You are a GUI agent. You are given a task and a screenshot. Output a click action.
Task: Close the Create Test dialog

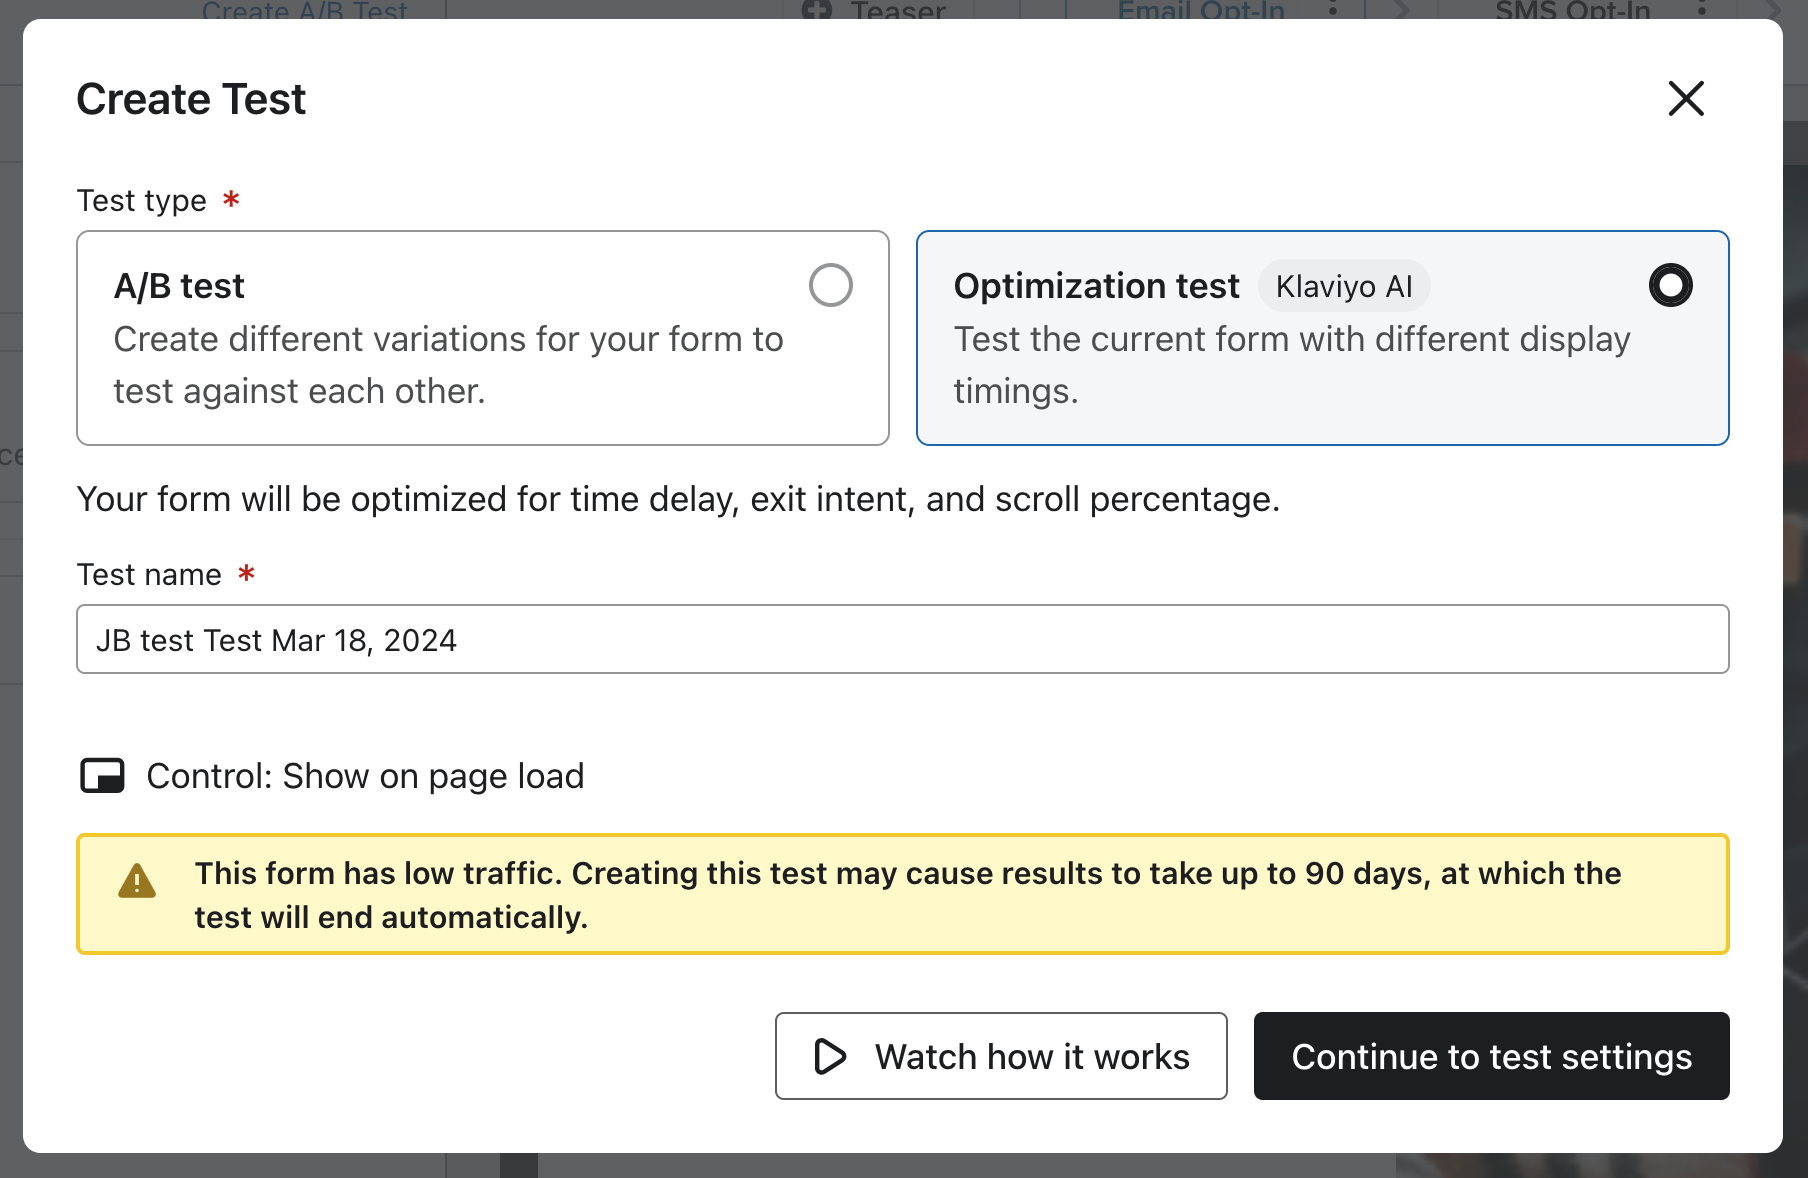pos(1686,99)
